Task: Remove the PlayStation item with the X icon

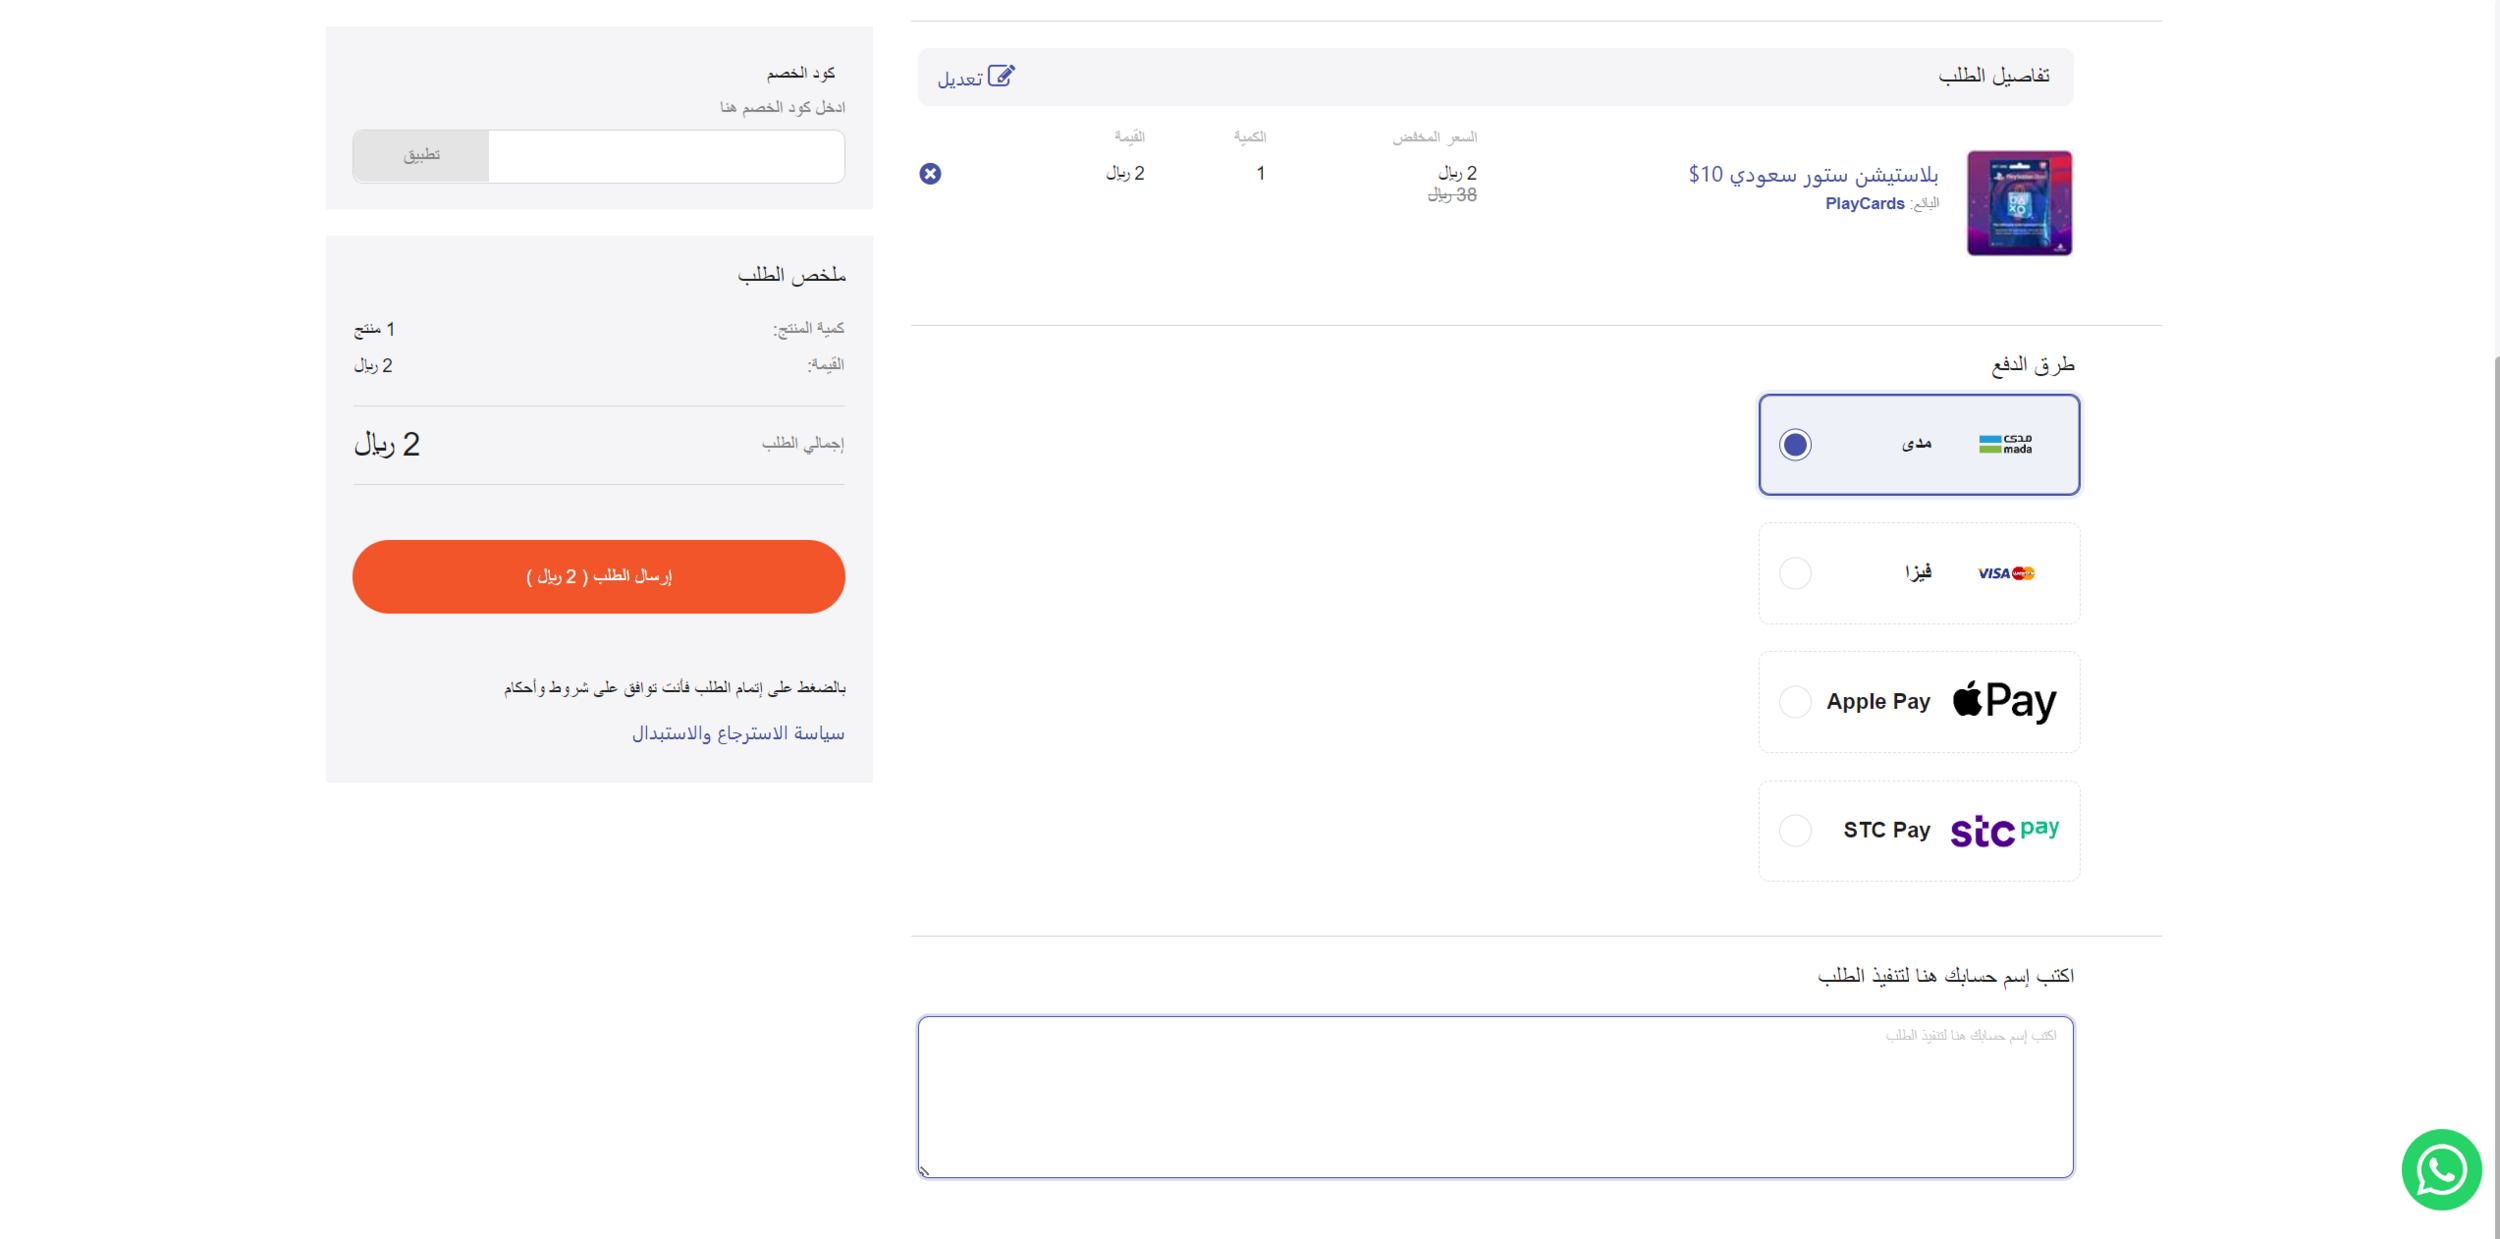Action: (x=930, y=174)
